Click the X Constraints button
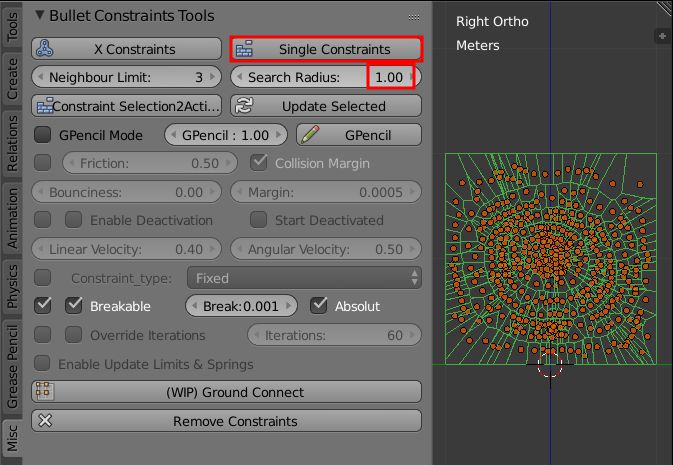The image size is (673, 465). point(126,49)
